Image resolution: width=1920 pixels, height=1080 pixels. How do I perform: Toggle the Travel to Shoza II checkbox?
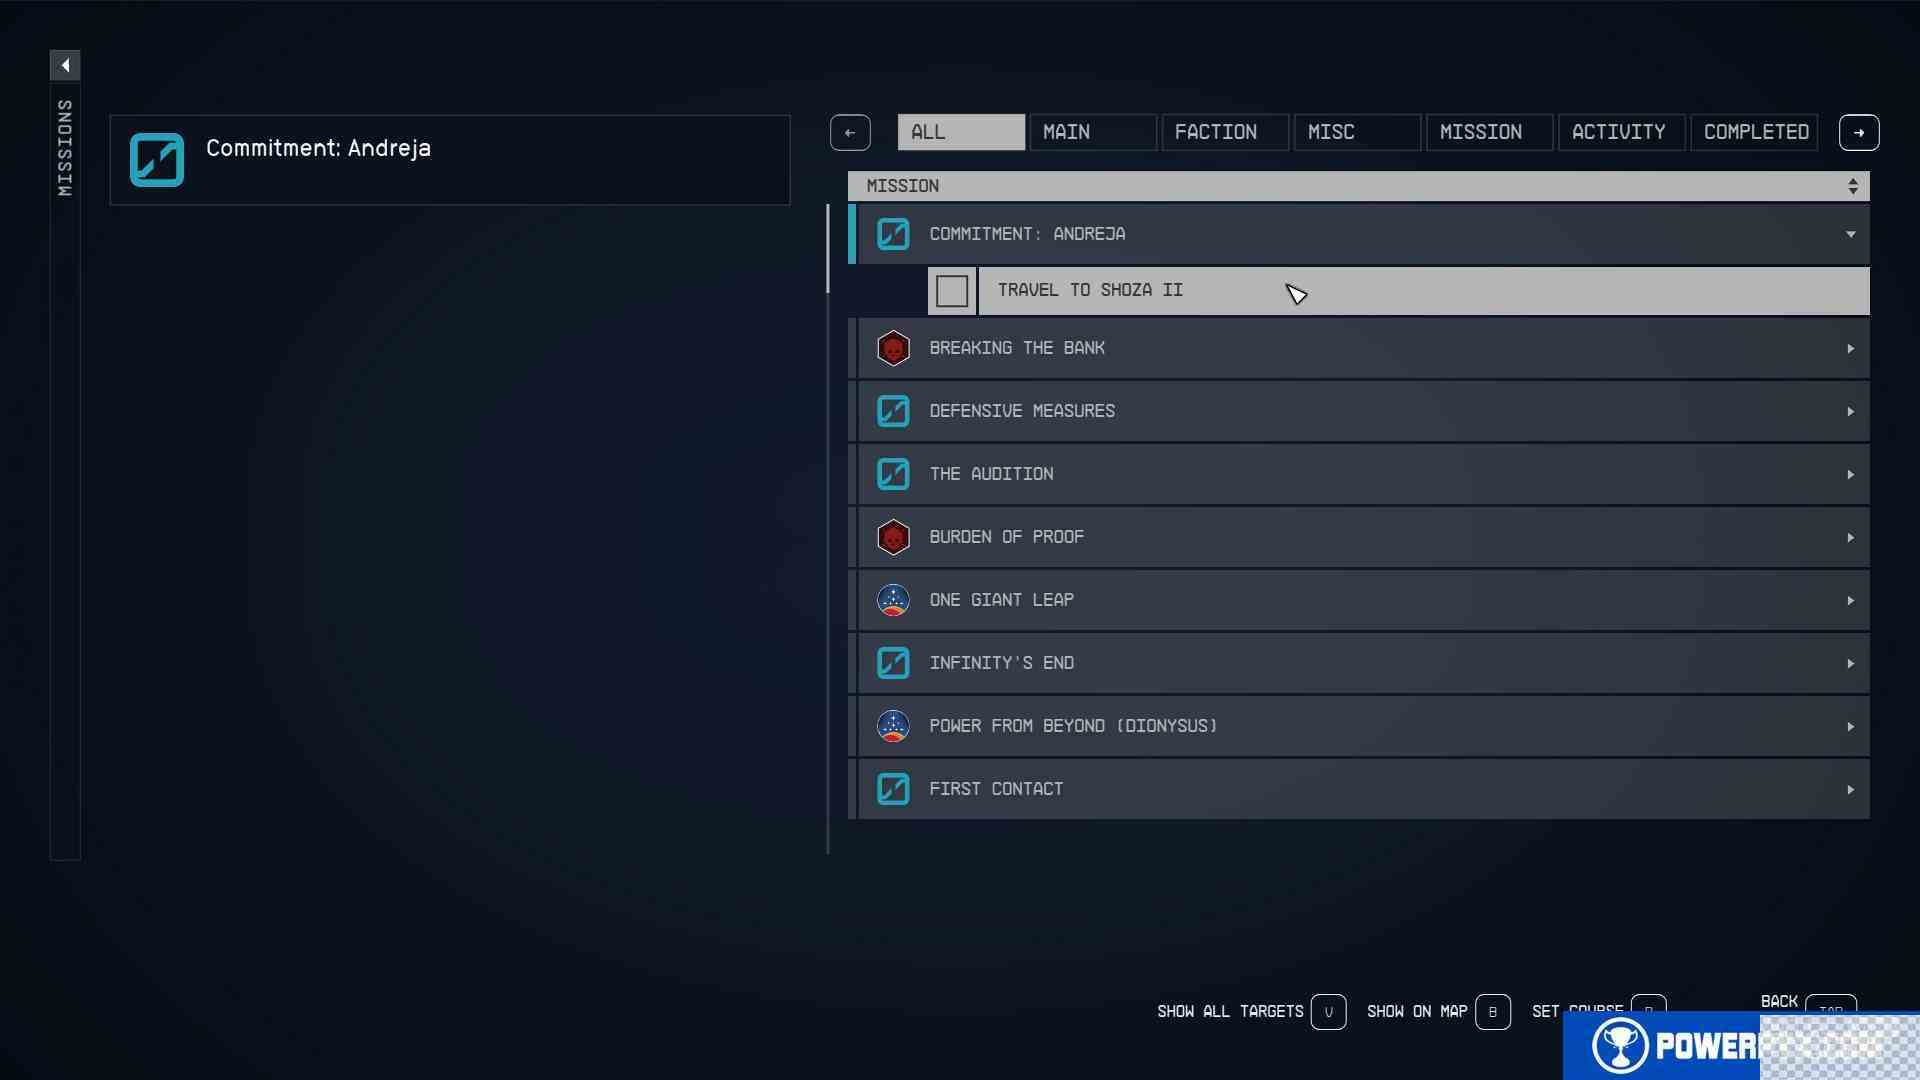[x=952, y=290]
